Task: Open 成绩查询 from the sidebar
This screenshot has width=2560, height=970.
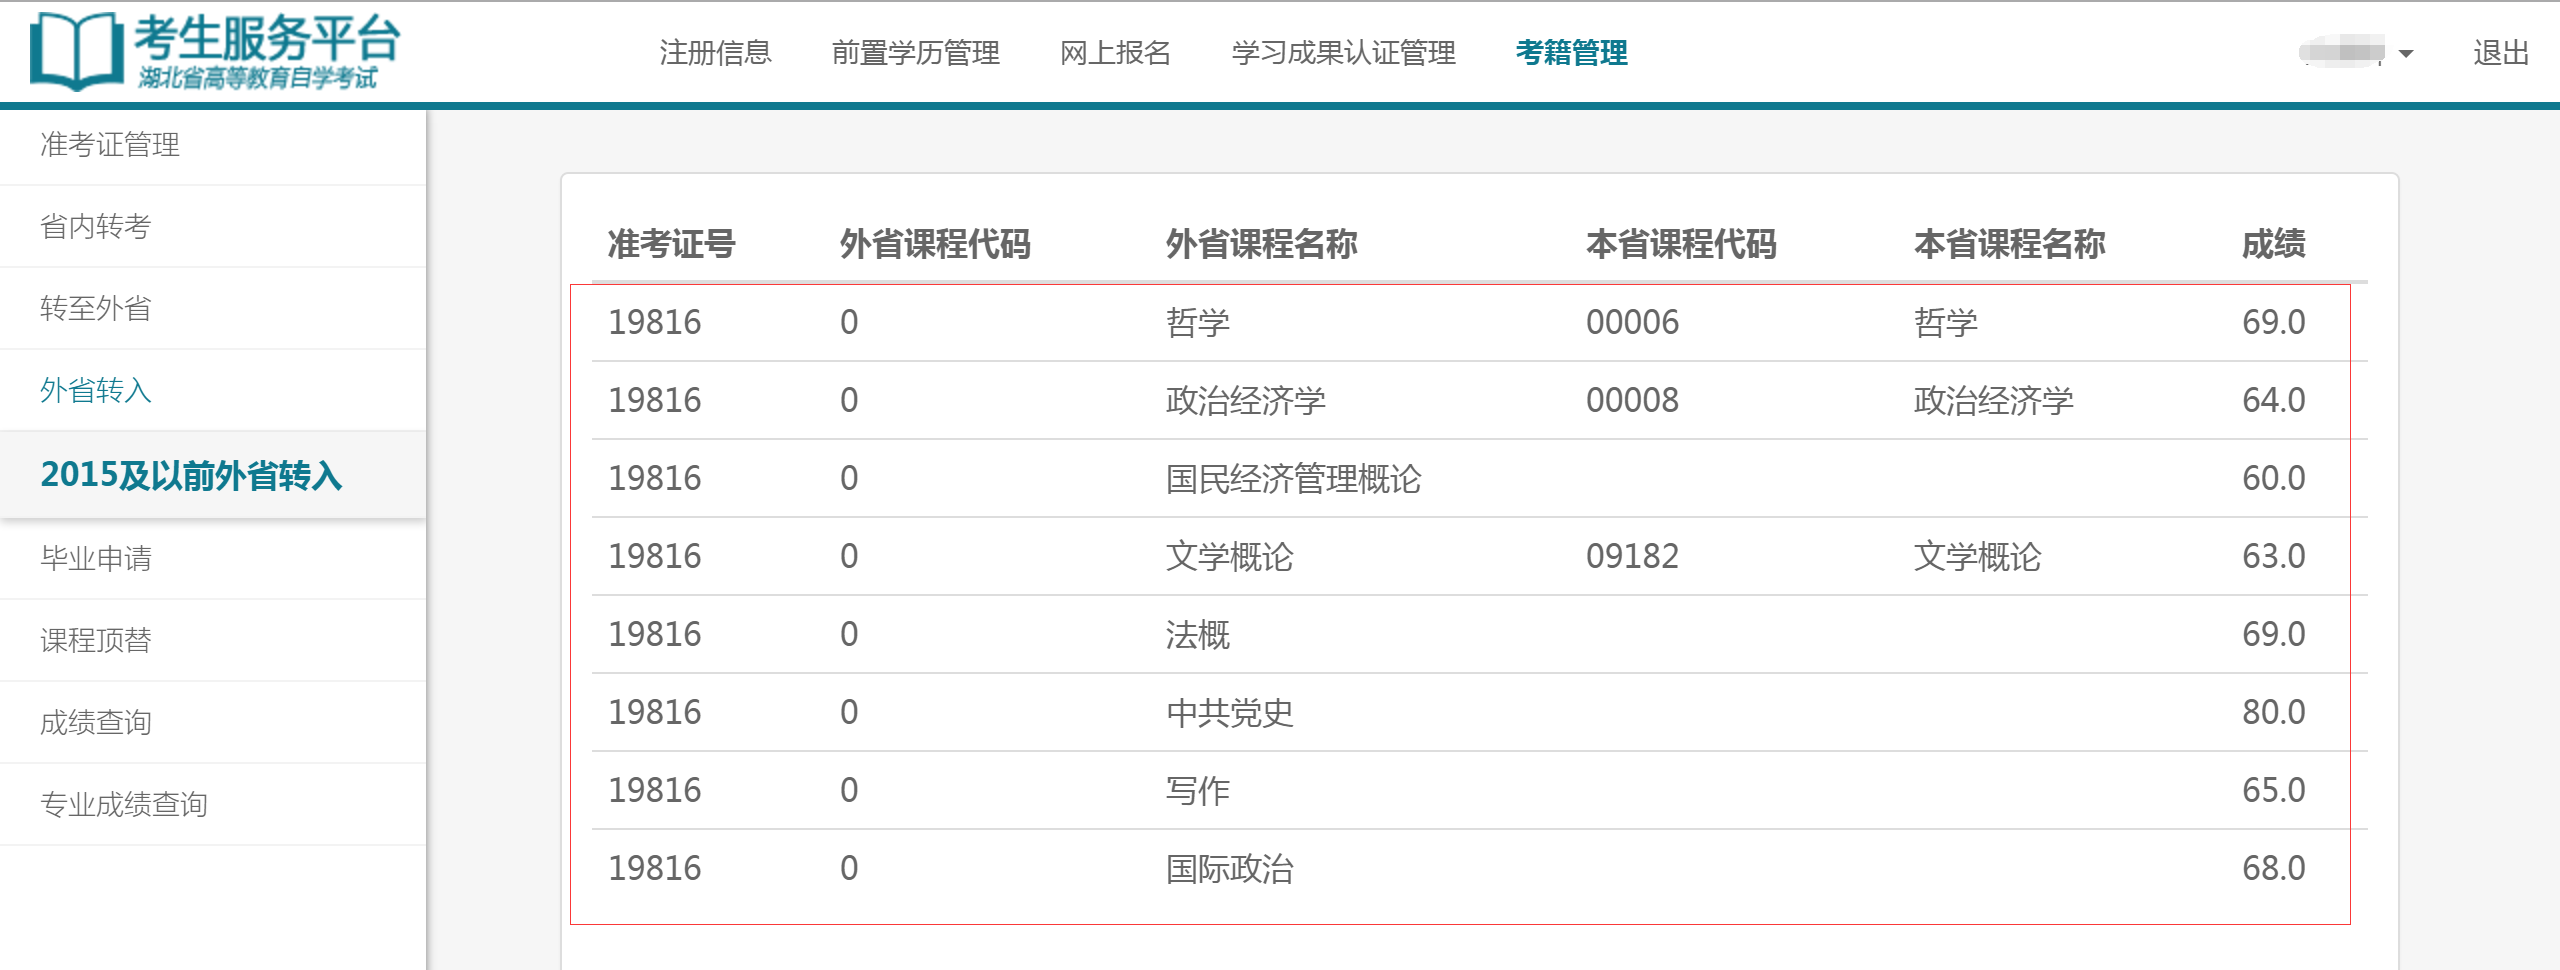Action: 96,723
